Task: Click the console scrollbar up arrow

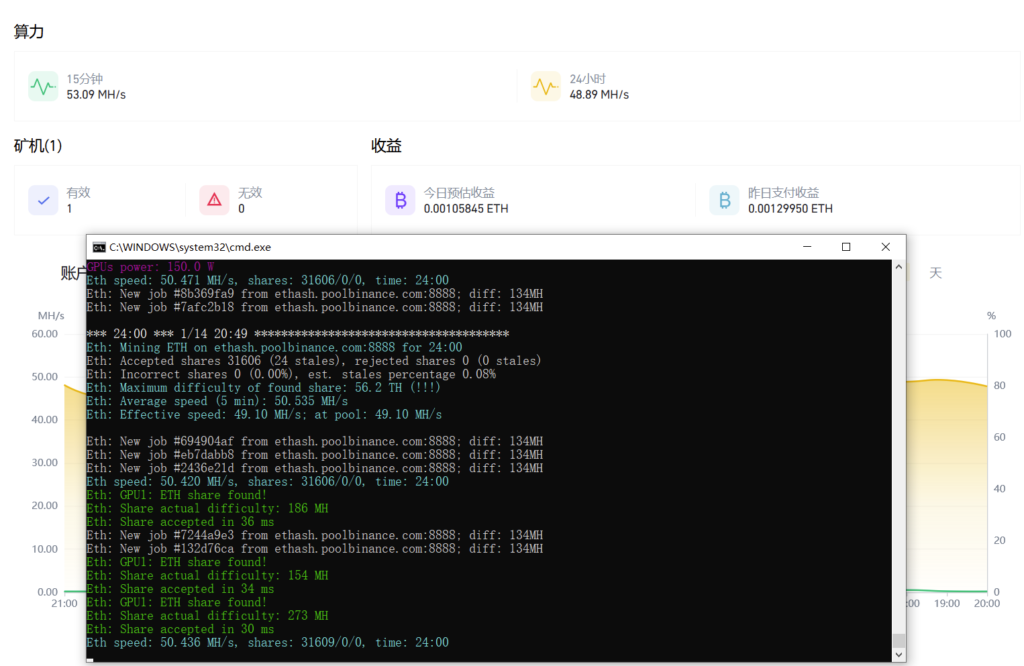Action: click(x=898, y=268)
